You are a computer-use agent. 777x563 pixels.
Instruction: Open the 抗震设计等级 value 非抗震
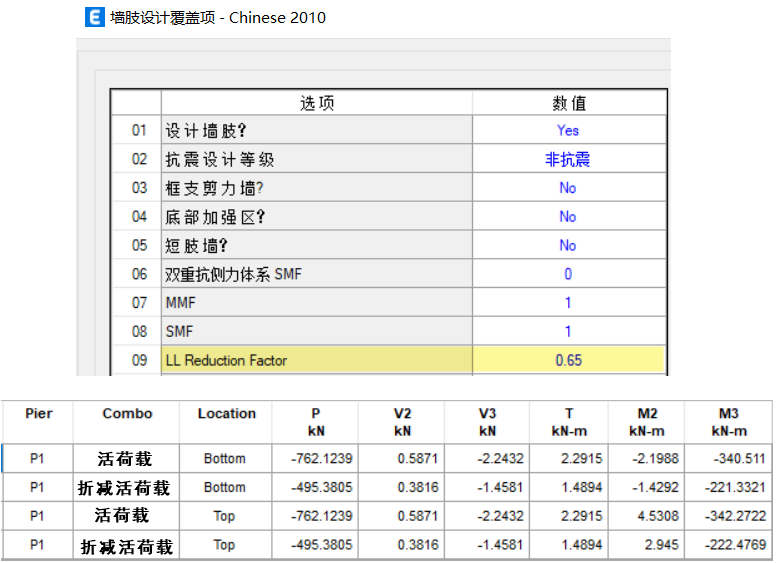(568, 159)
